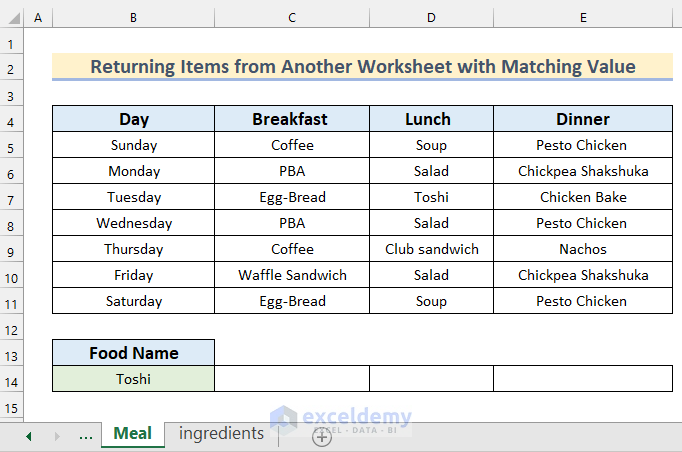Select row 14 header
The width and height of the screenshot is (682, 452).
click(11, 379)
